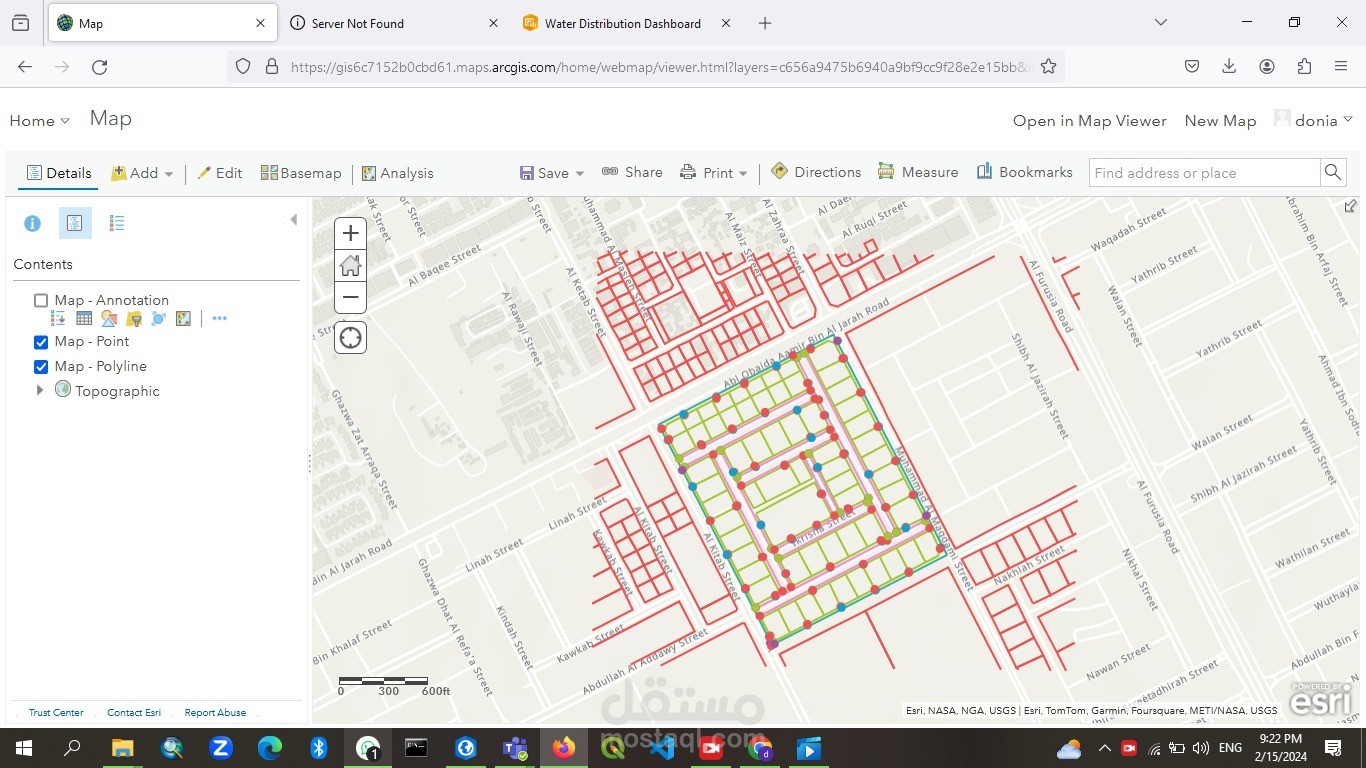Image resolution: width=1366 pixels, height=768 pixels.
Task: Show hidden system tray icons
Action: 1104,748
